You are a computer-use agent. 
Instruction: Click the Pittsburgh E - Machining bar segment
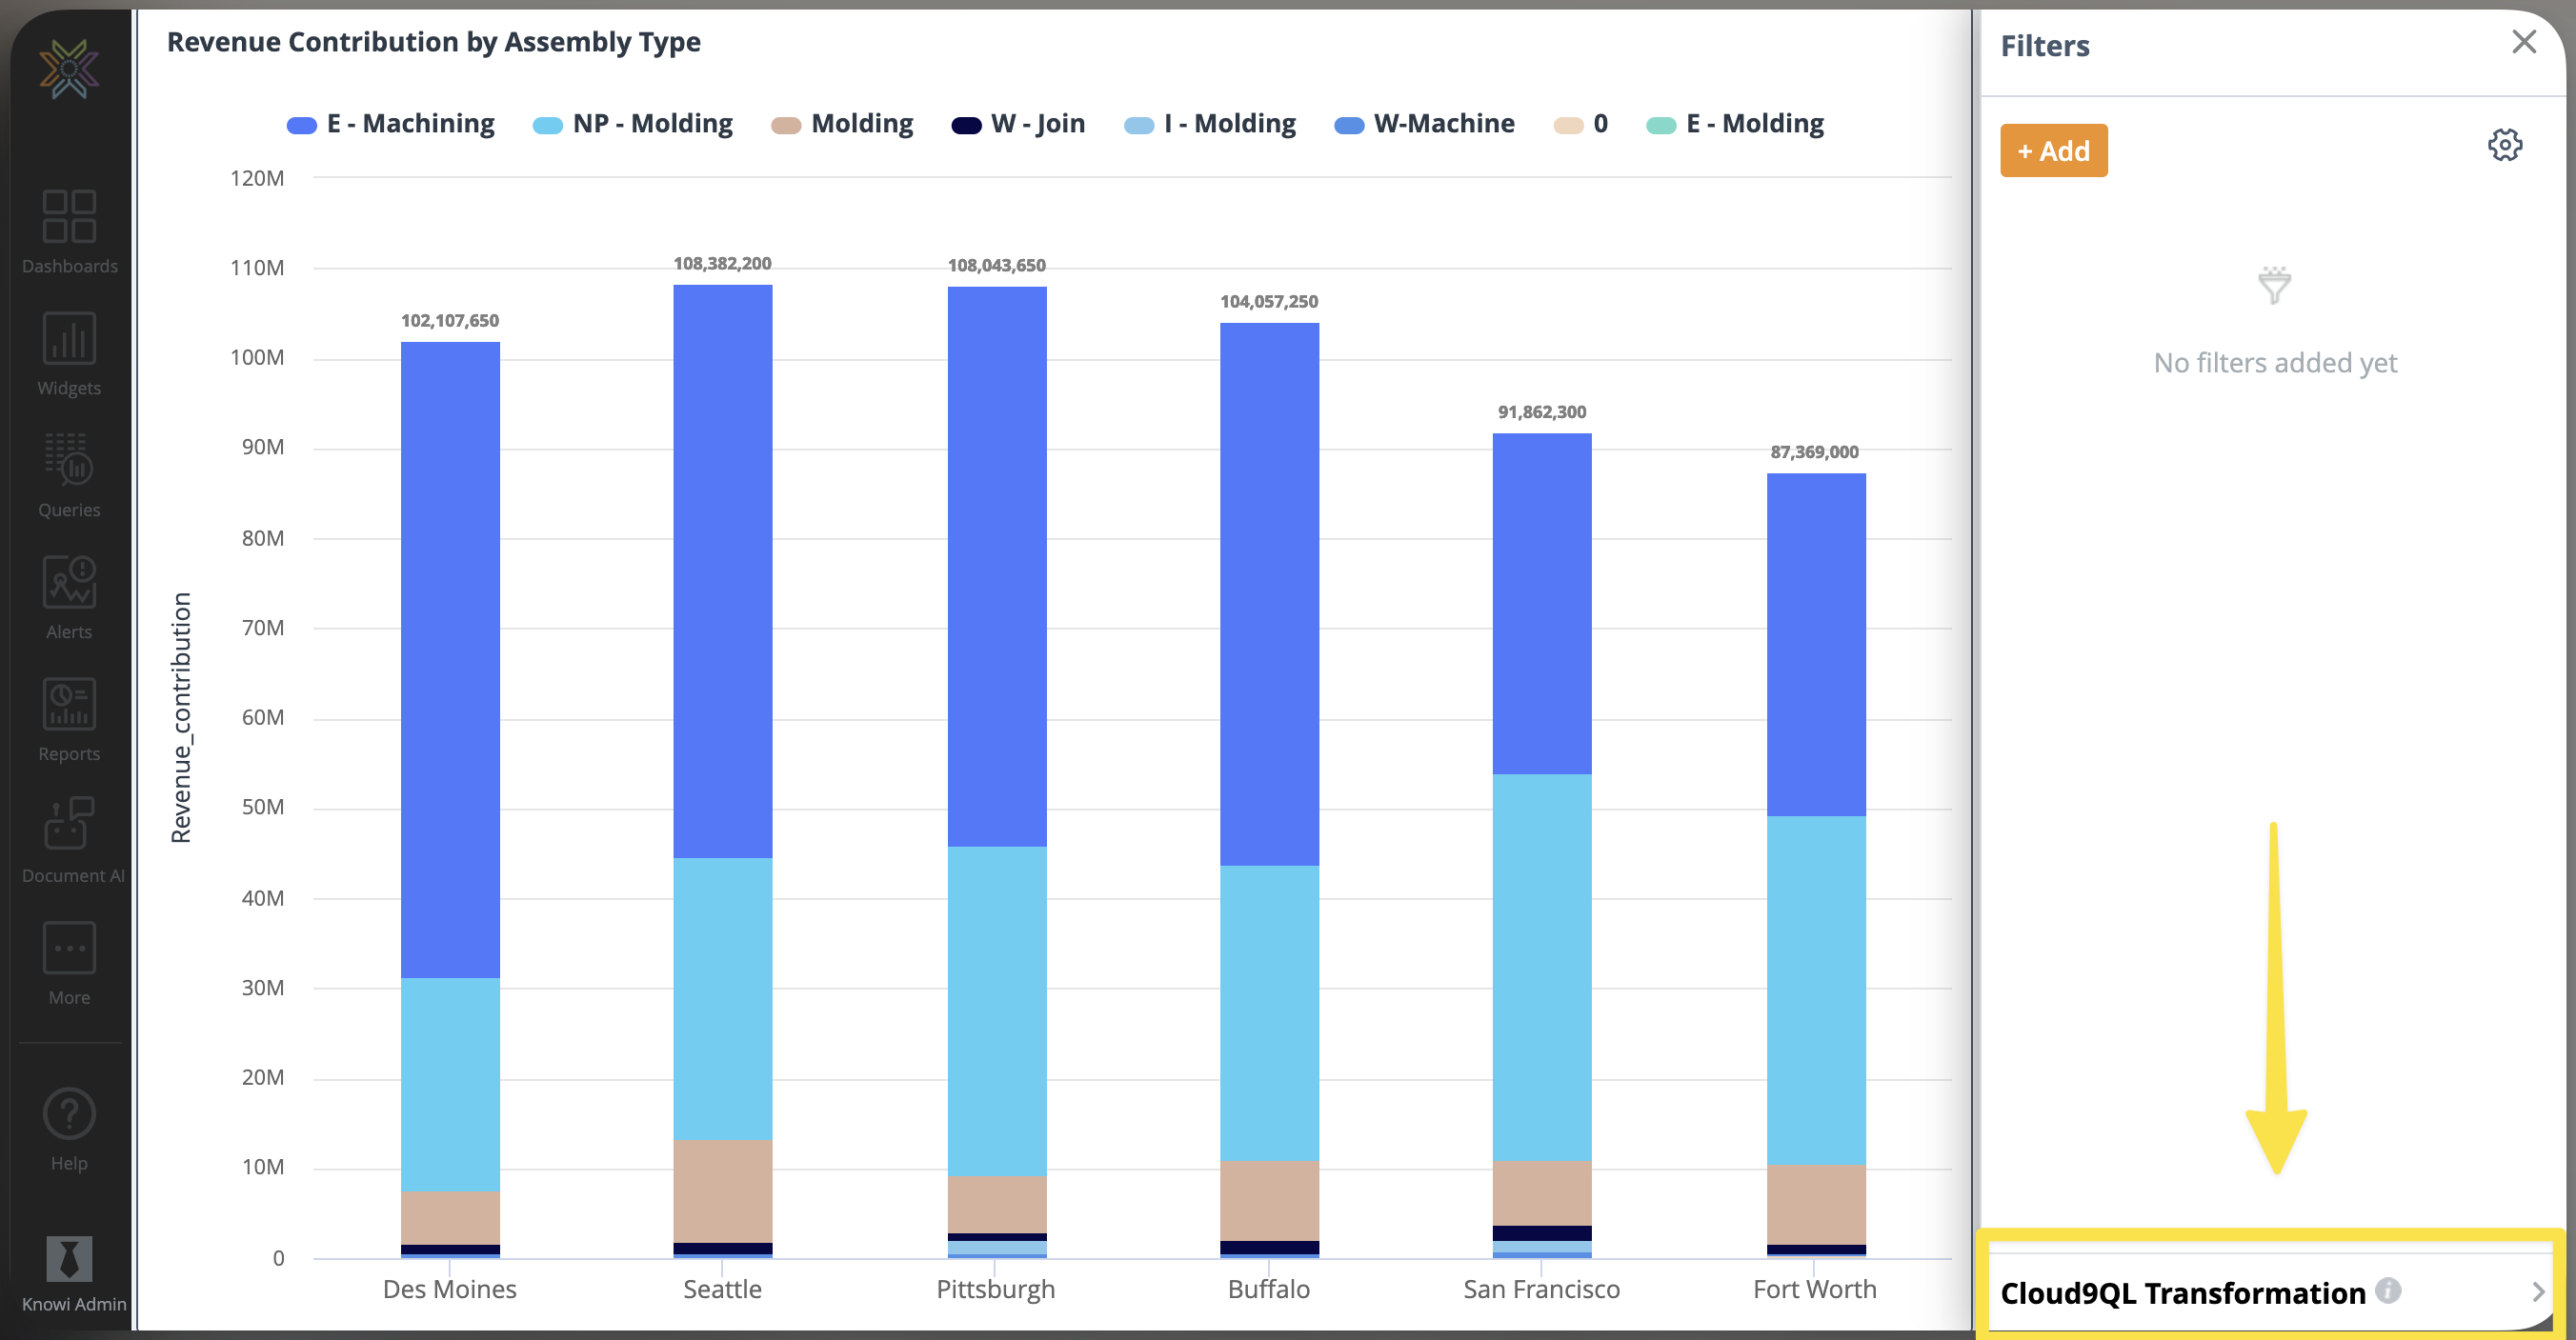997,567
